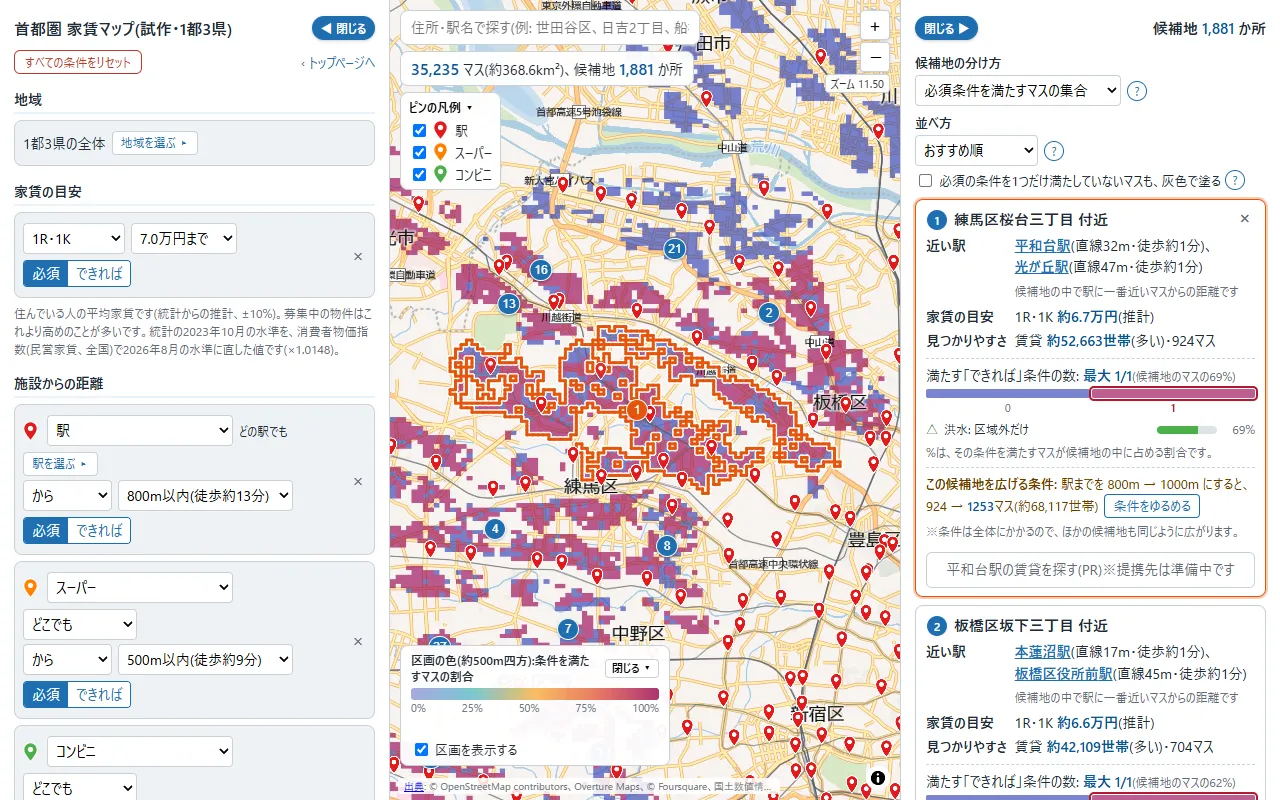Collapse color legend via 閉じる dropdown
Viewport: 1280px width, 800px height.
click(632, 668)
